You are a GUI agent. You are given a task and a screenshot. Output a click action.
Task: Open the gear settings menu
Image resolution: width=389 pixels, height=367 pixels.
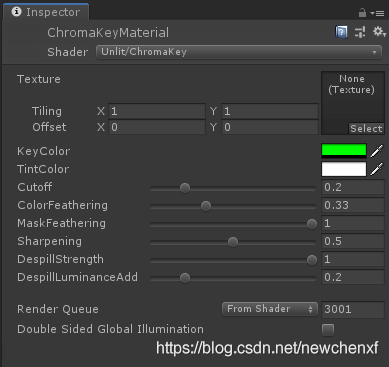tap(379, 32)
